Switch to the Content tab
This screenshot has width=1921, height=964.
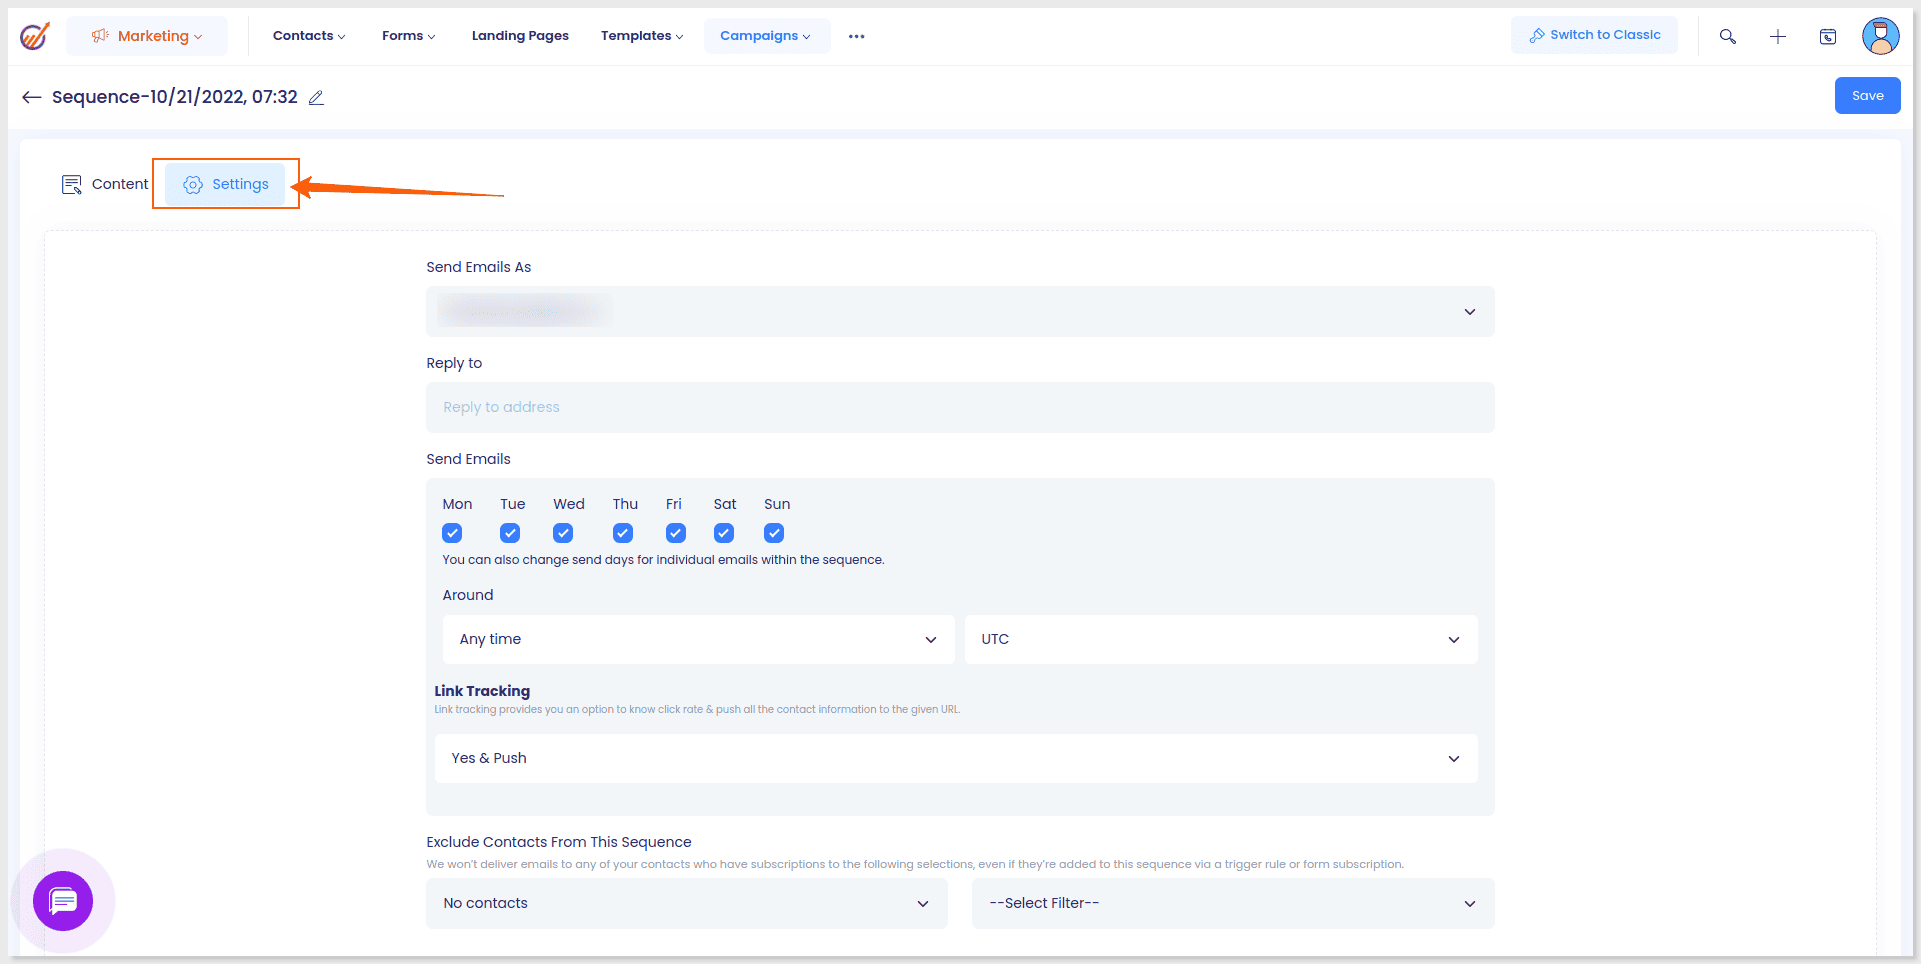(x=105, y=184)
